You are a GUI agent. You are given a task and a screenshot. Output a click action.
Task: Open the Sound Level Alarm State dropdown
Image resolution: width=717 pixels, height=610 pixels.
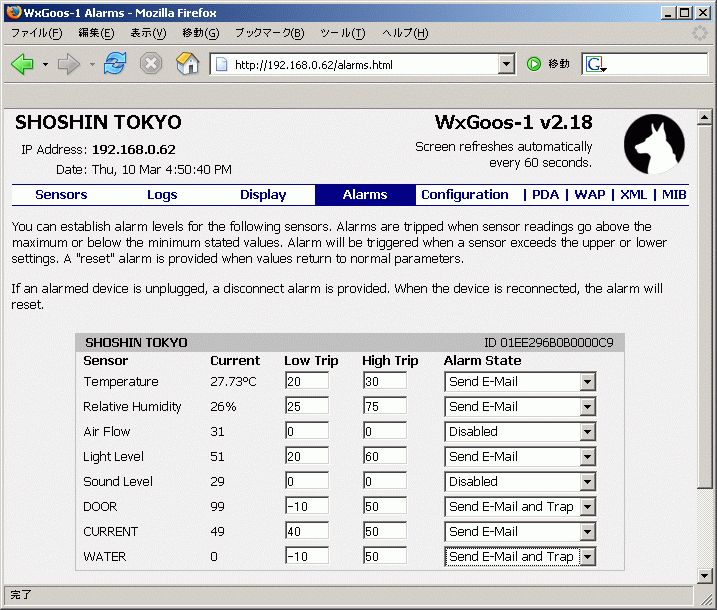(520, 482)
